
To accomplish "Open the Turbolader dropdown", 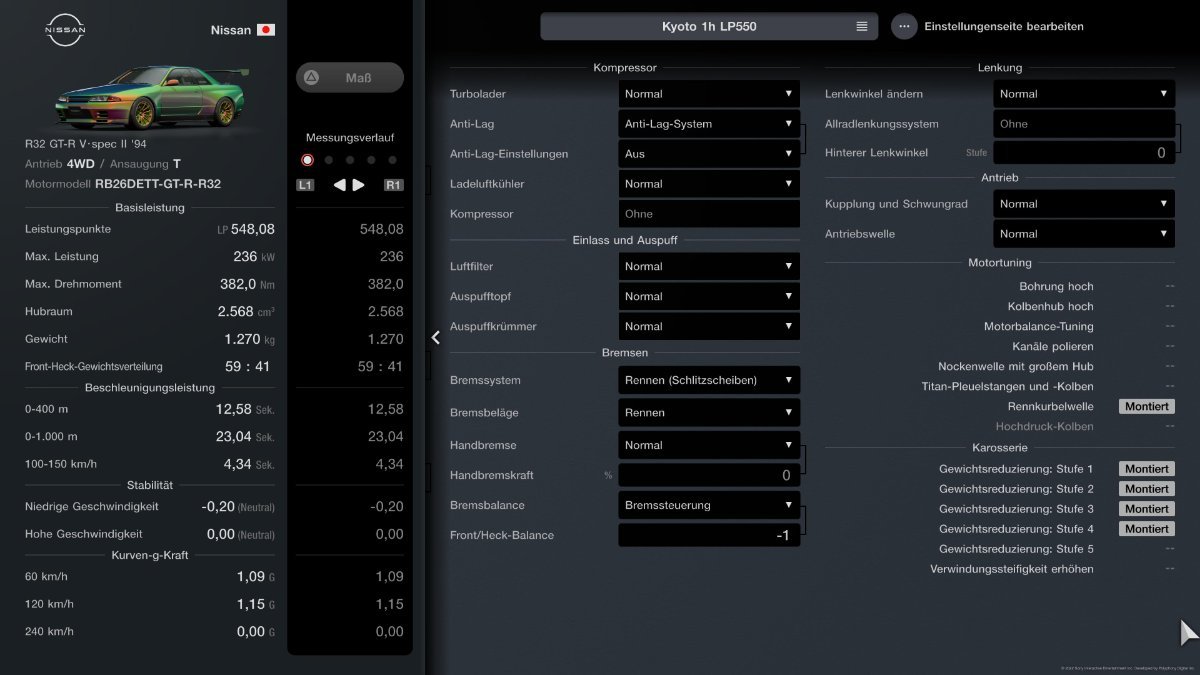I will tap(709, 94).
